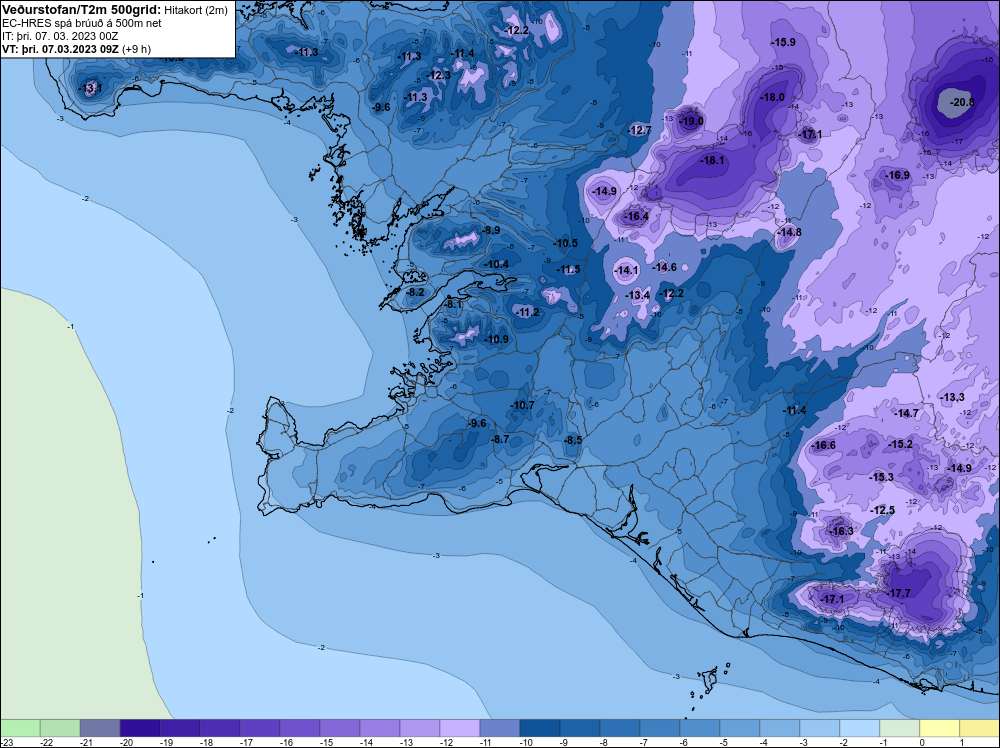
Task: Click the -1 pale green legend swatch
Action: [899, 728]
